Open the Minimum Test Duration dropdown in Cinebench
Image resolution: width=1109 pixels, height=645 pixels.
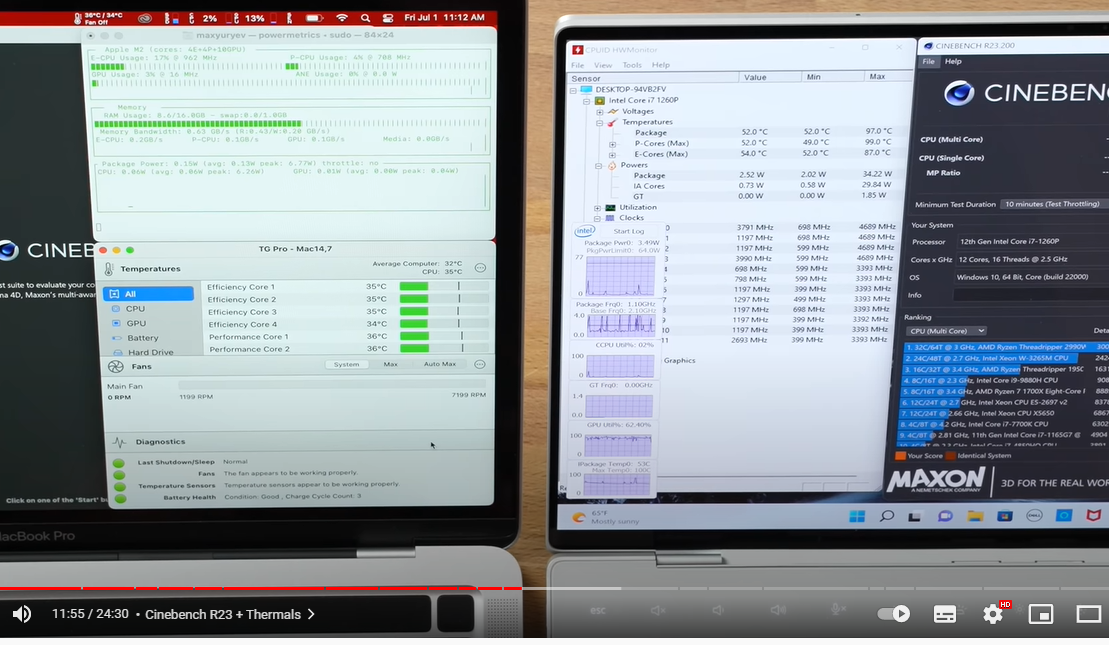(x=1054, y=204)
